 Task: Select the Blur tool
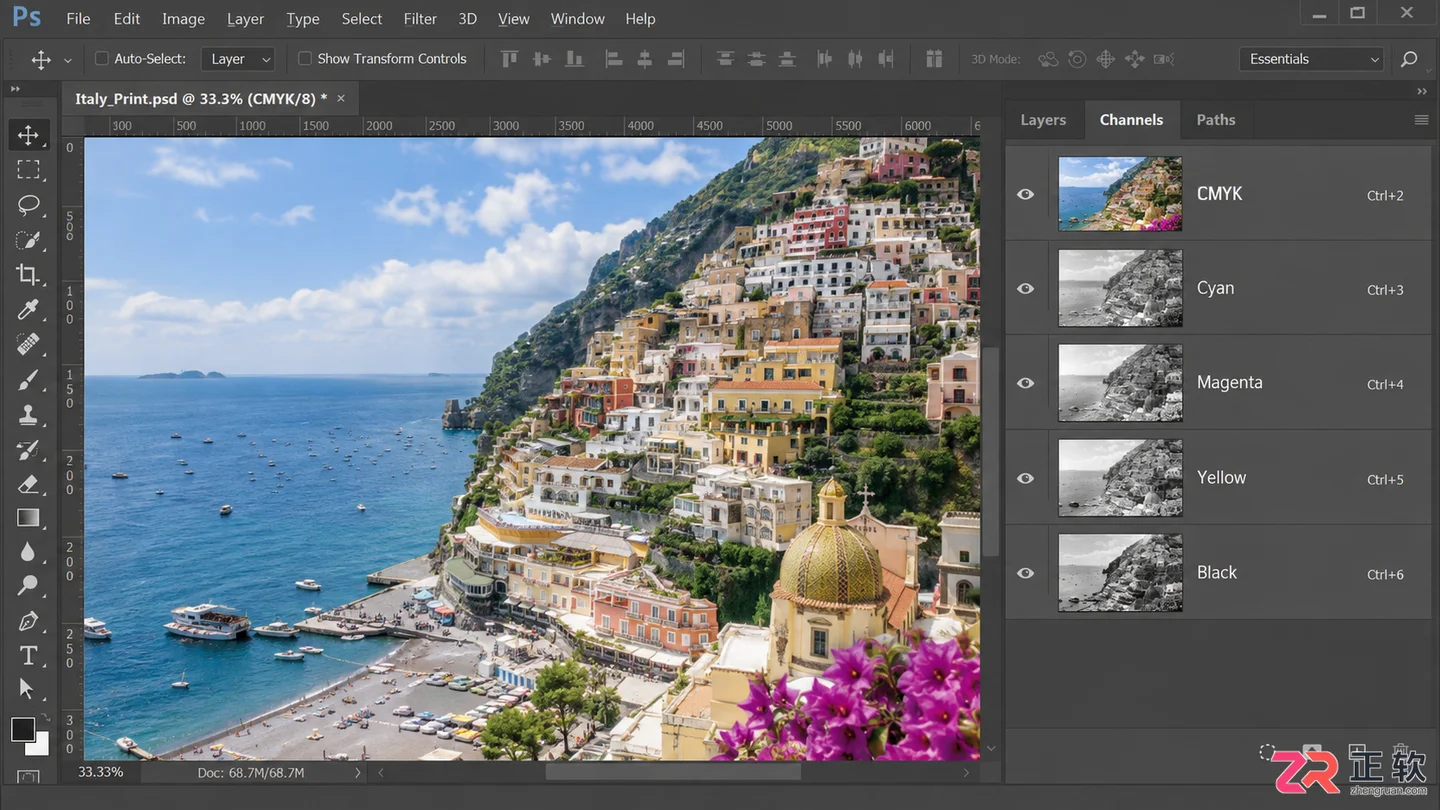click(28, 552)
